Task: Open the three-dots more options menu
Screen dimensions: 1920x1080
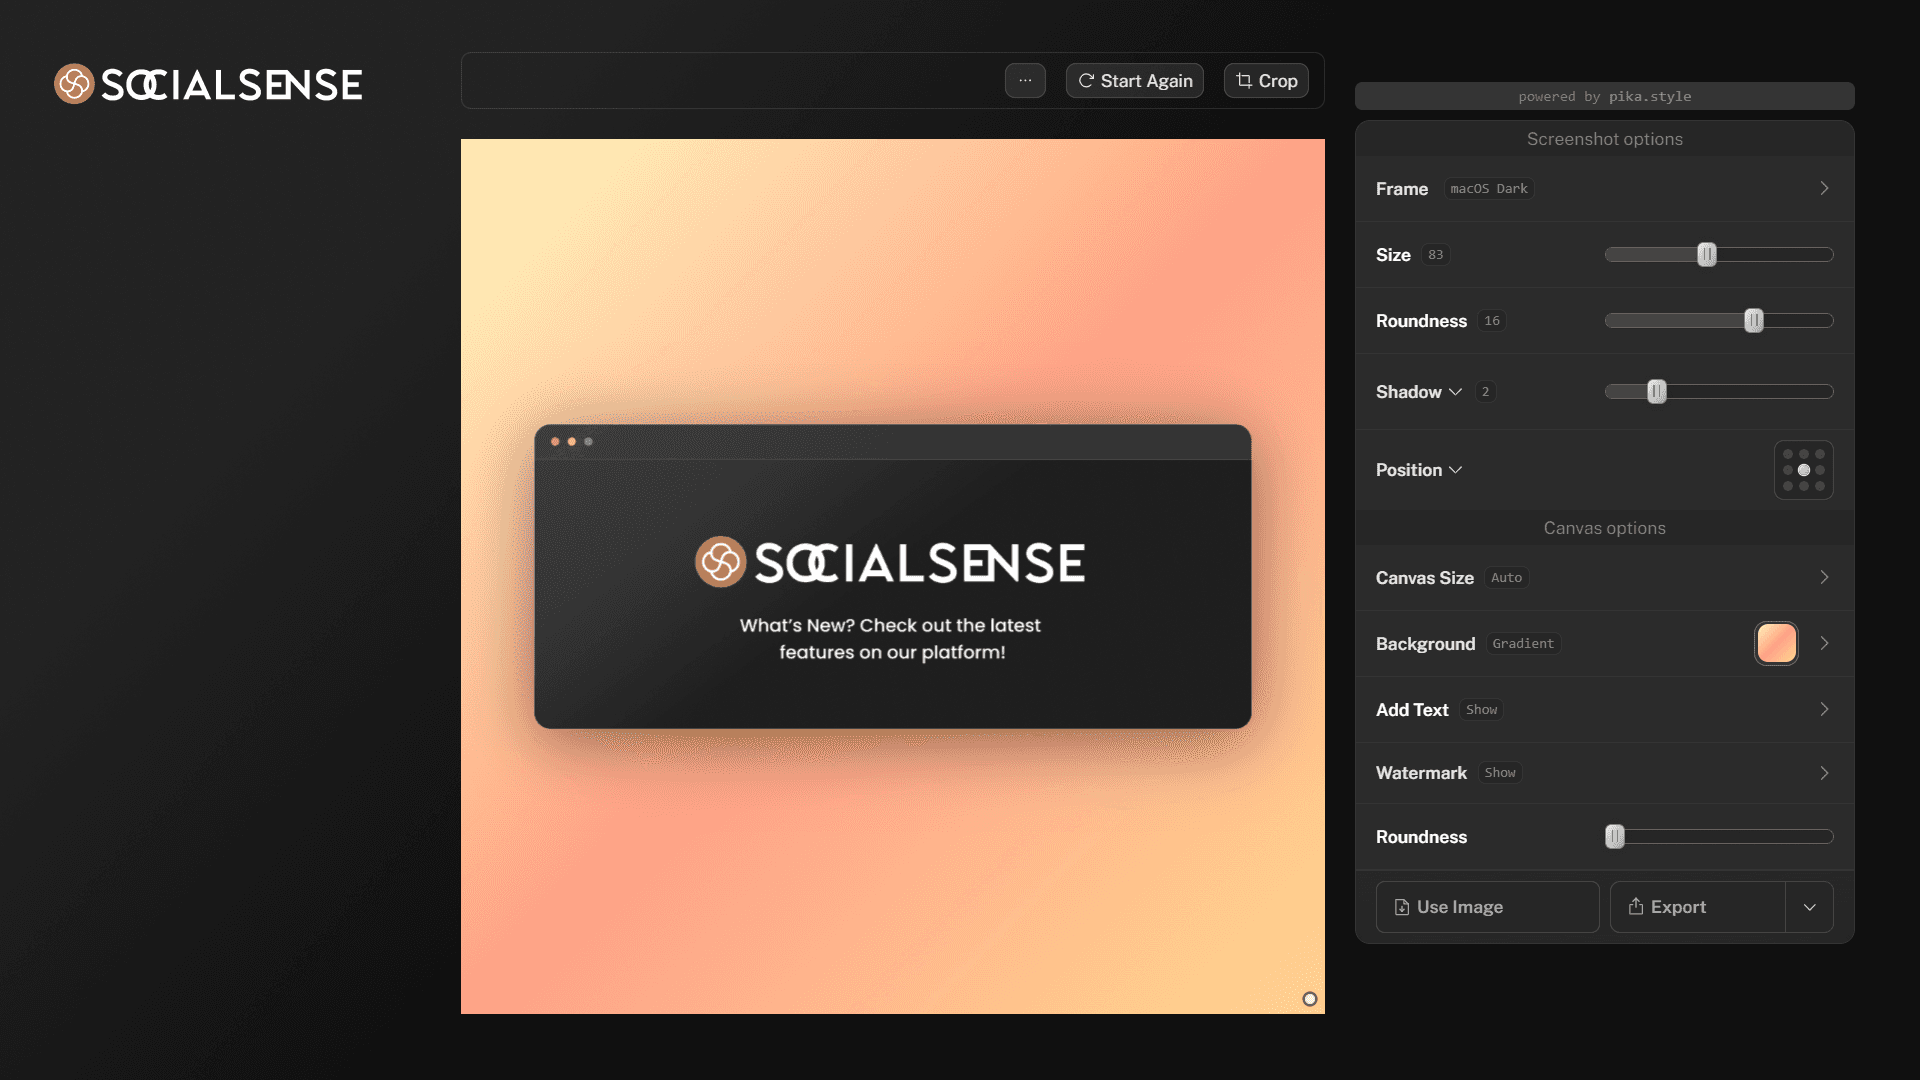Action: (1025, 81)
